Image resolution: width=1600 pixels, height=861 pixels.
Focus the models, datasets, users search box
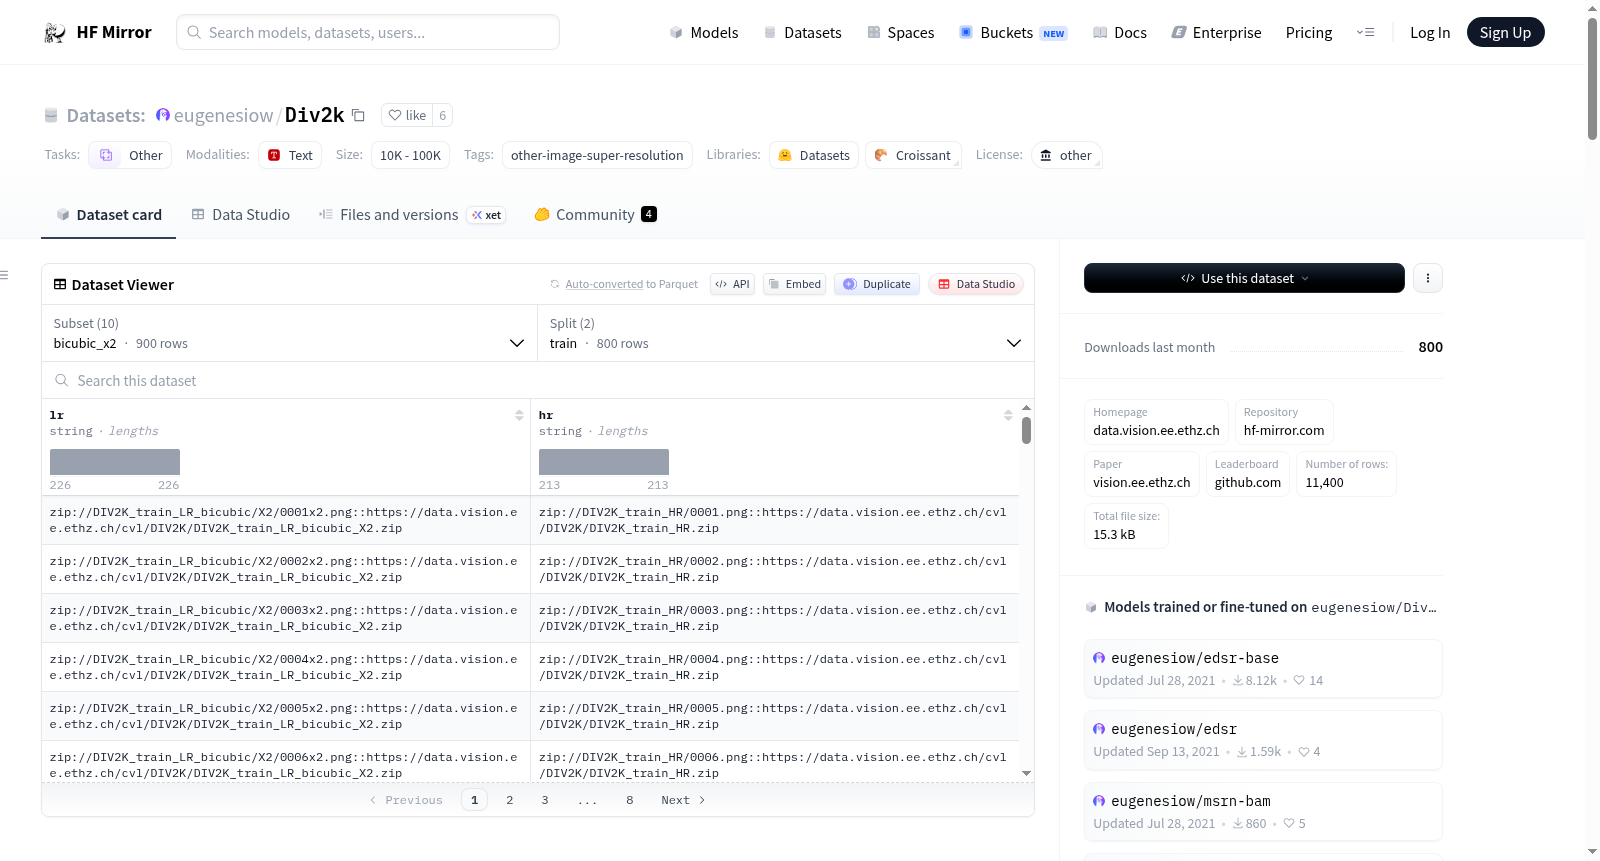(x=368, y=32)
